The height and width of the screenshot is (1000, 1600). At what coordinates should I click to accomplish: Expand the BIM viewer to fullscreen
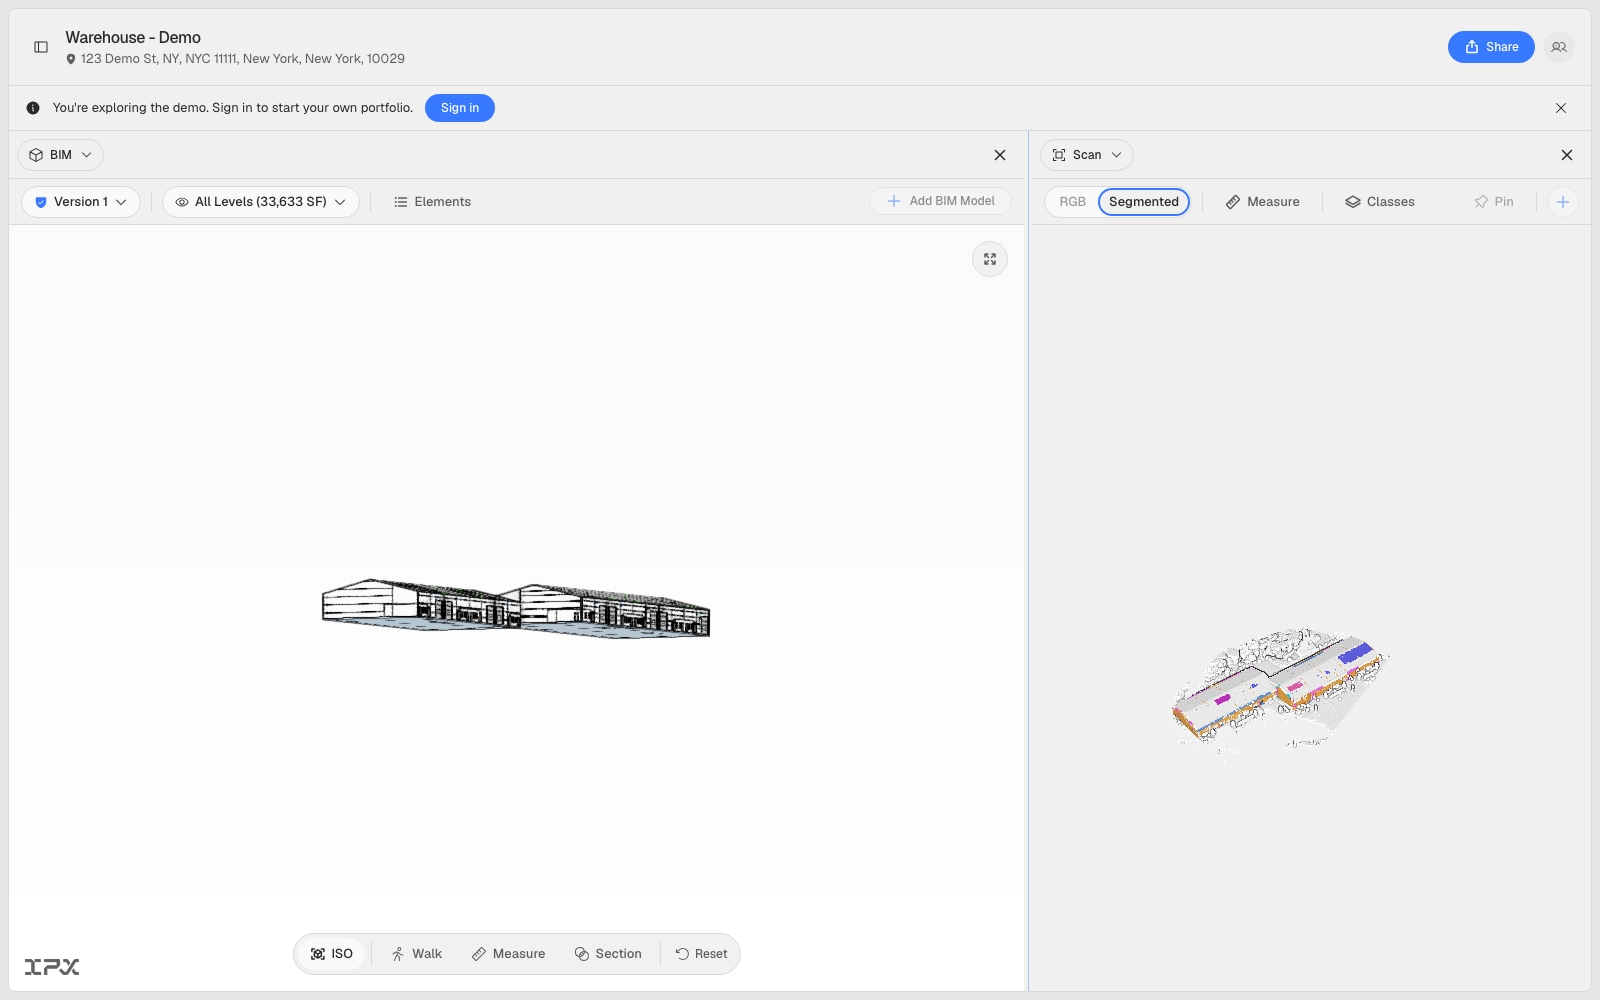click(x=990, y=259)
